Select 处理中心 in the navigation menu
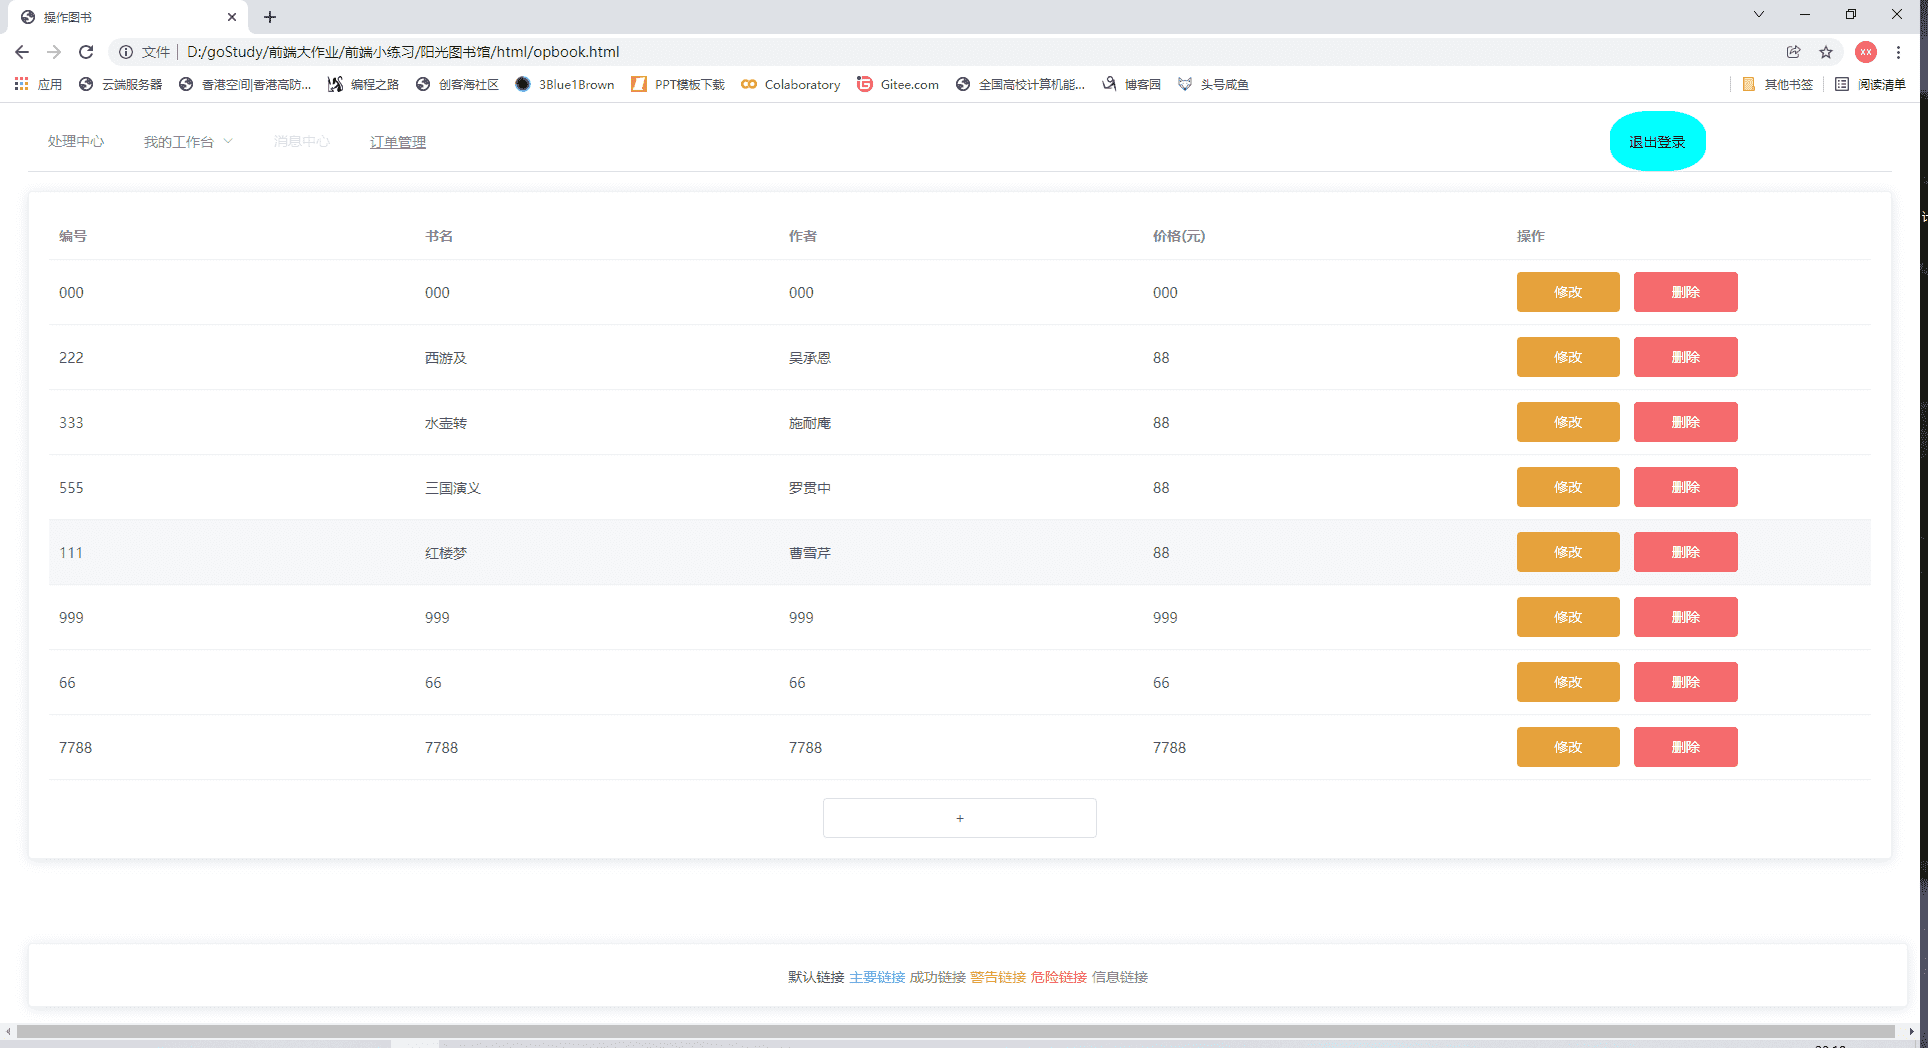The image size is (1928, 1048). pyautogui.click(x=76, y=142)
